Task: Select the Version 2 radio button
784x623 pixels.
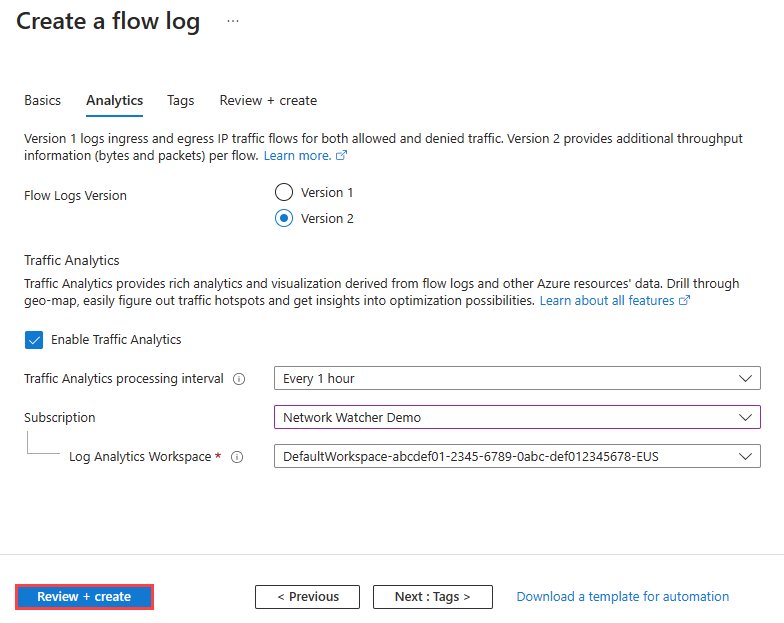Action: pos(284,218)
